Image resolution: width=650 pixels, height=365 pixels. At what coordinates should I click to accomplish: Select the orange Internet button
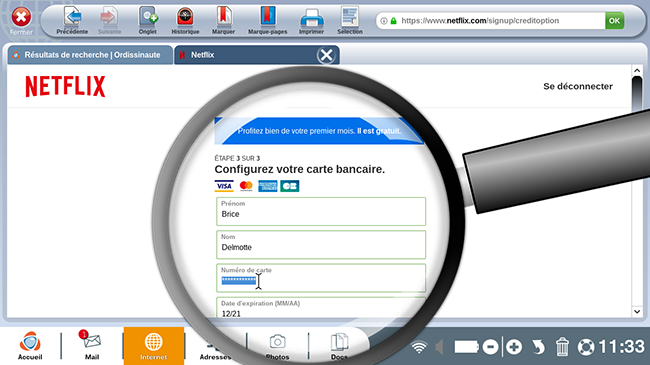coord(153,346)
